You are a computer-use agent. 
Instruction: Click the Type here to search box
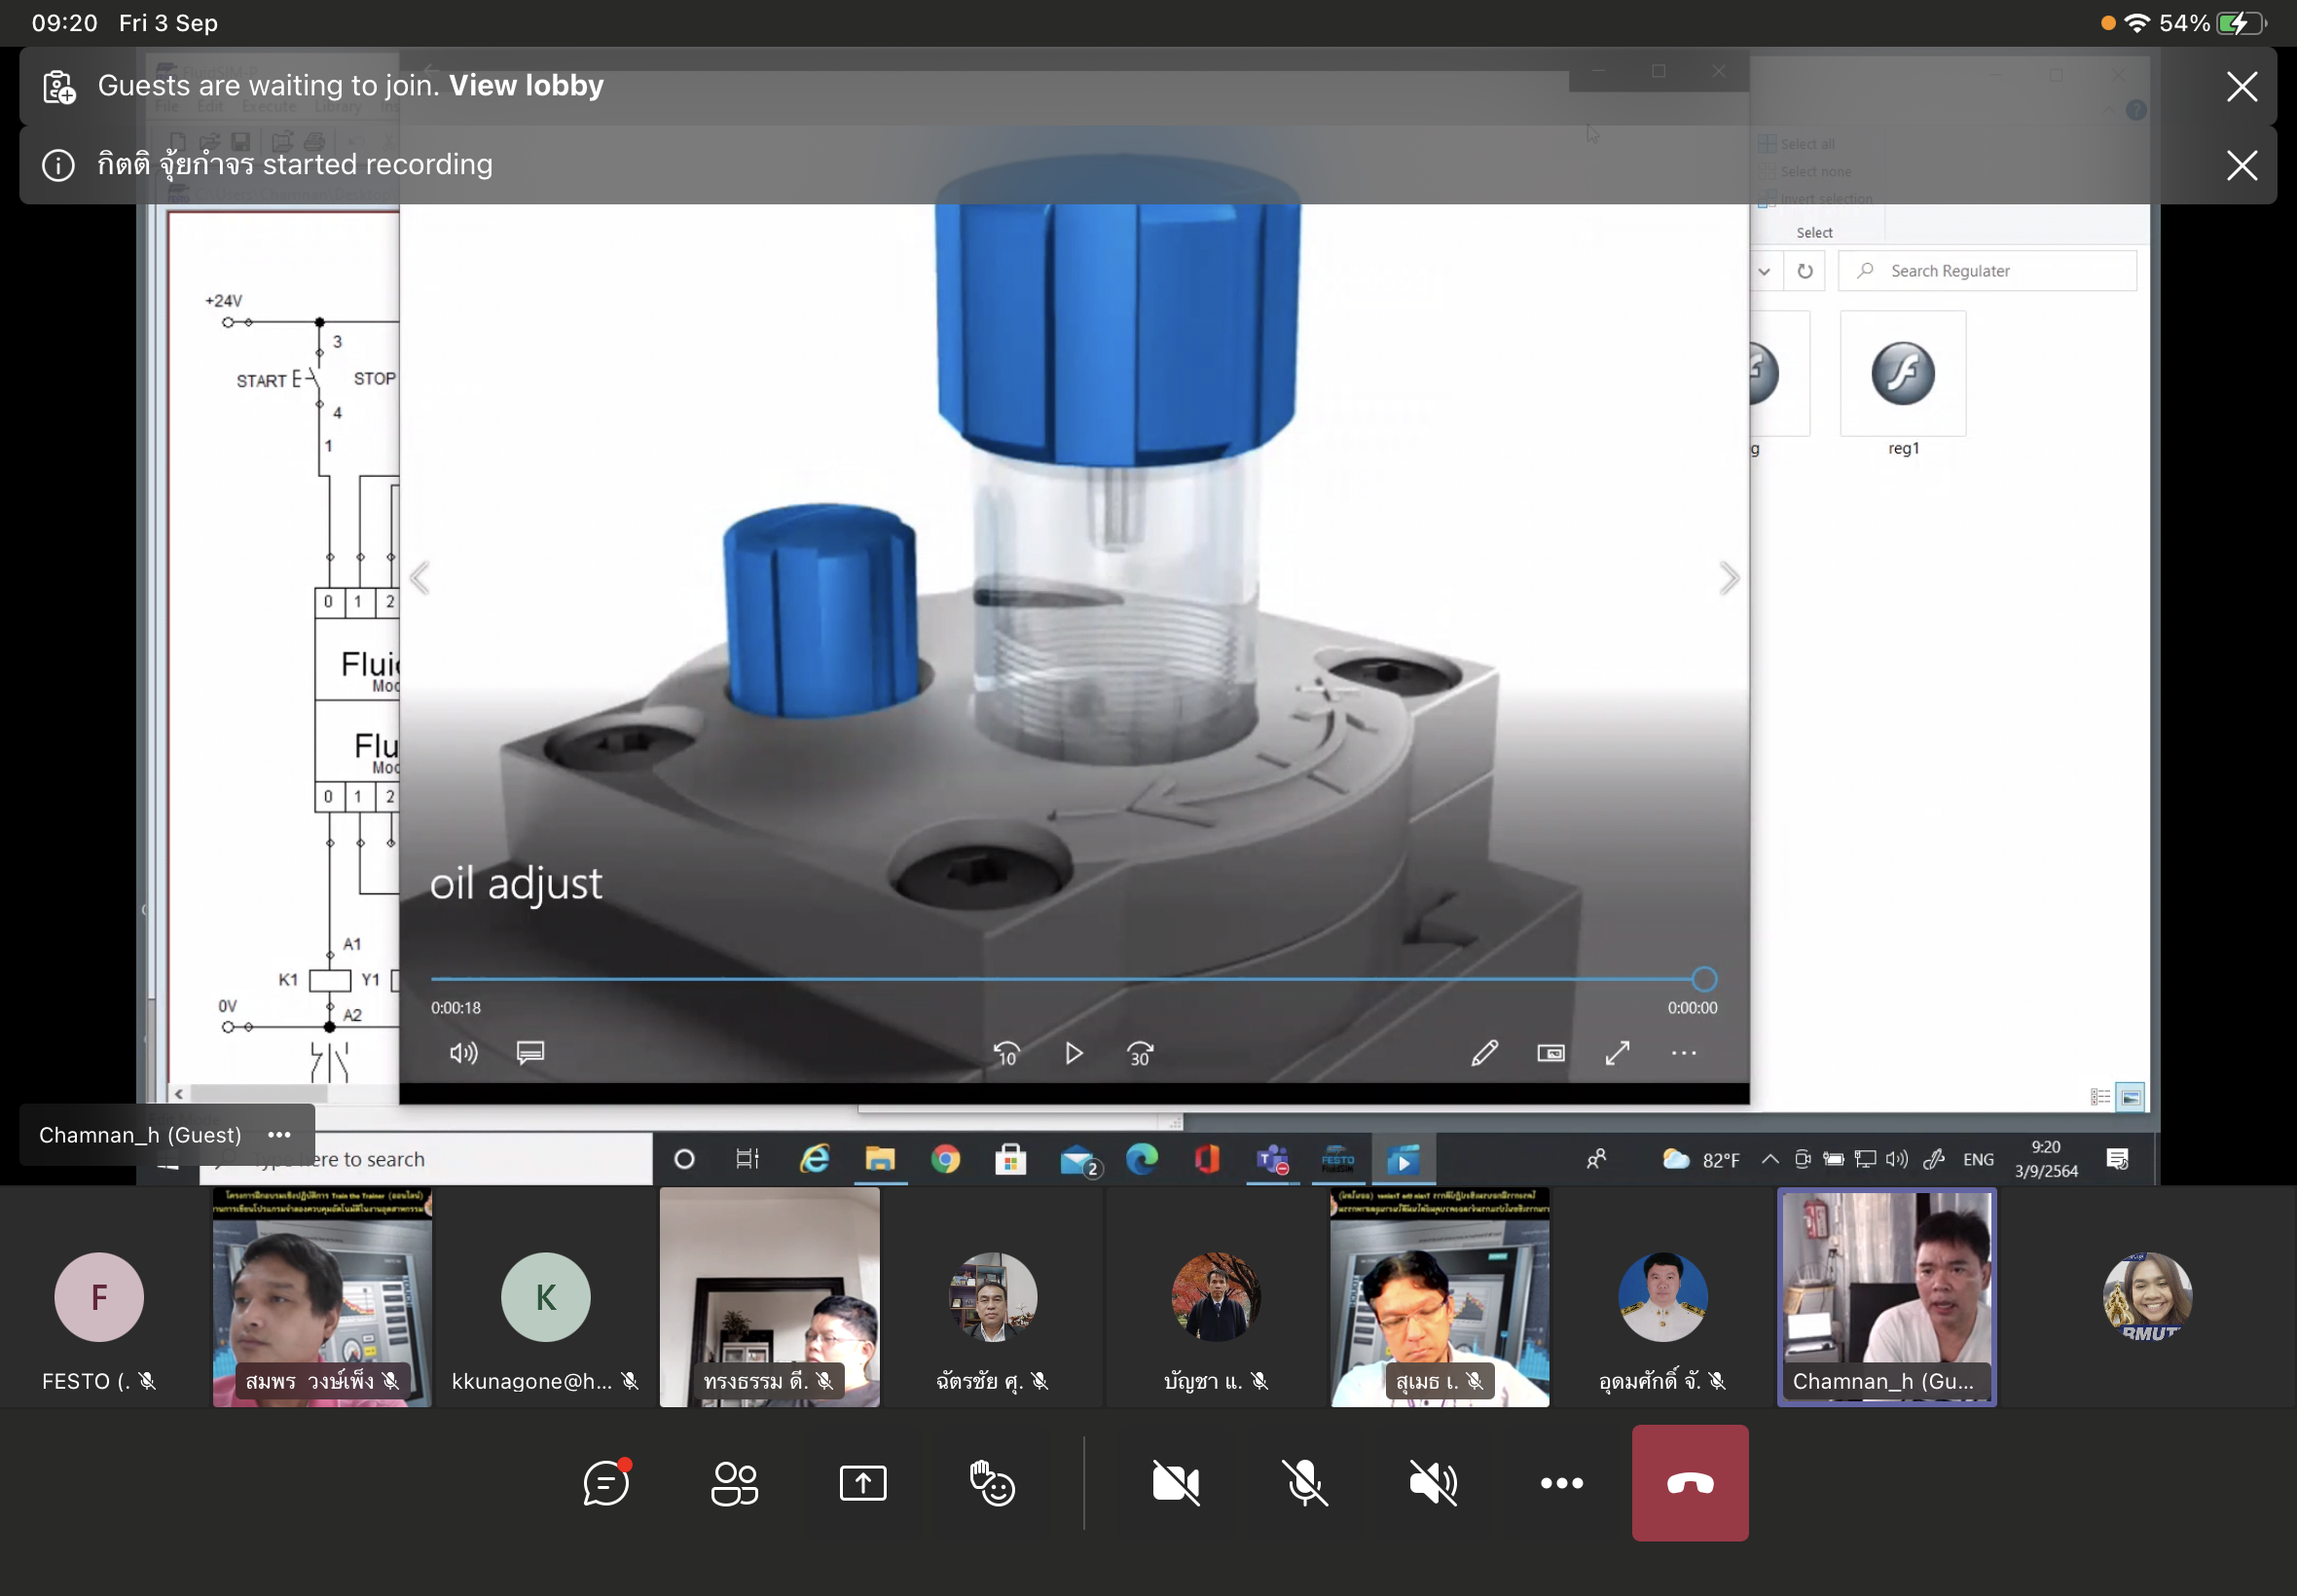click(x=425, y=1159)
